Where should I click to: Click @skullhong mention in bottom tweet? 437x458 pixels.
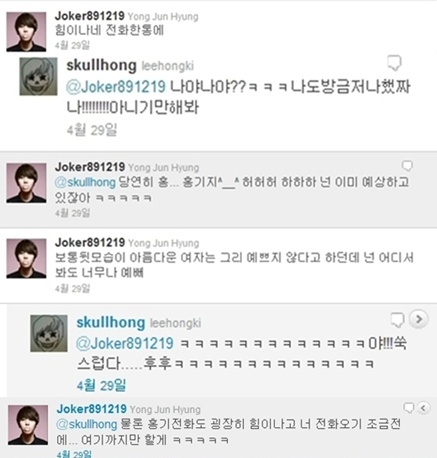click(x=87, y=424)
